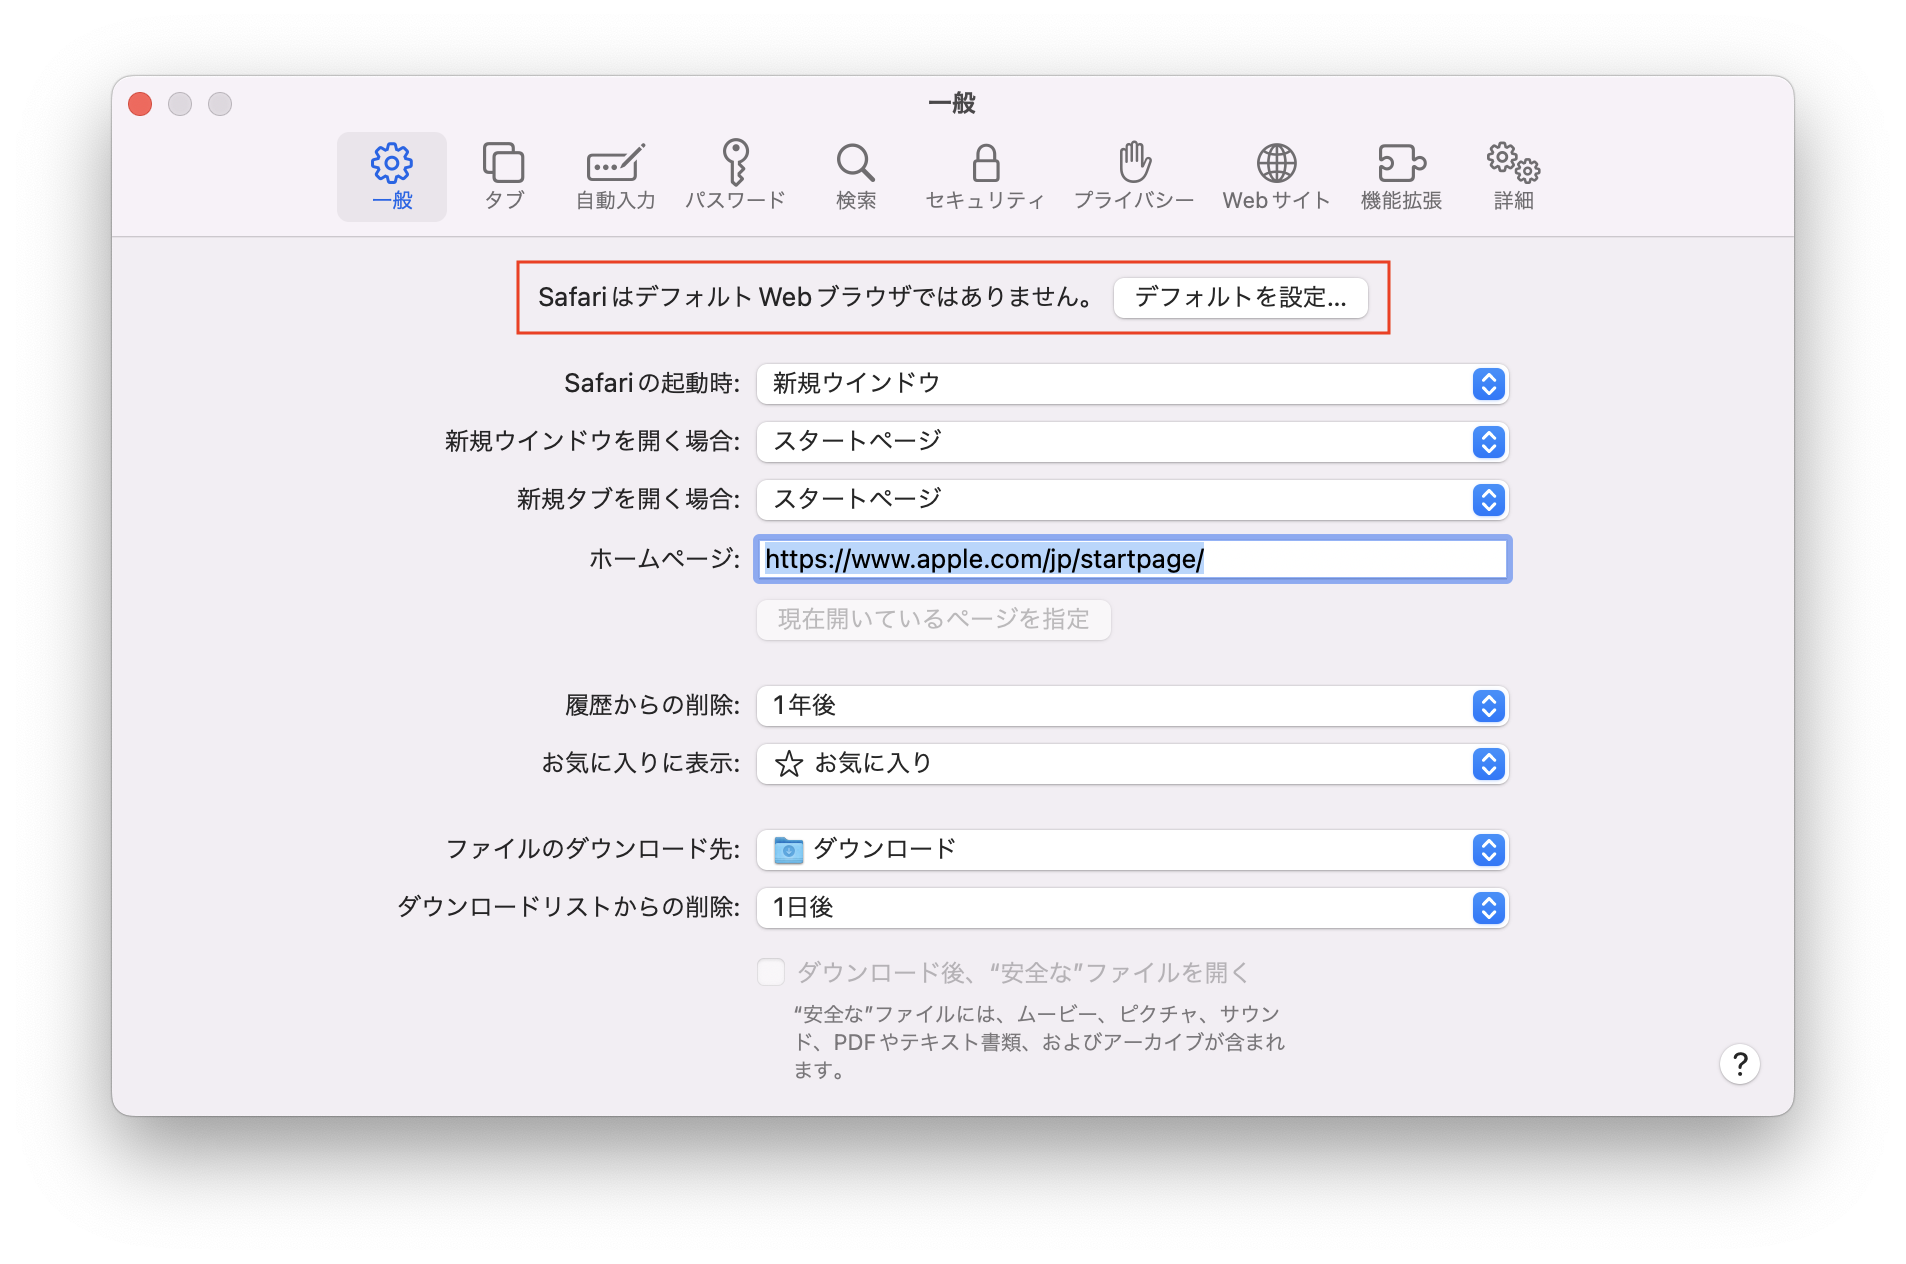Open the Safariの起動時 dropdown

coord(1132,384)
